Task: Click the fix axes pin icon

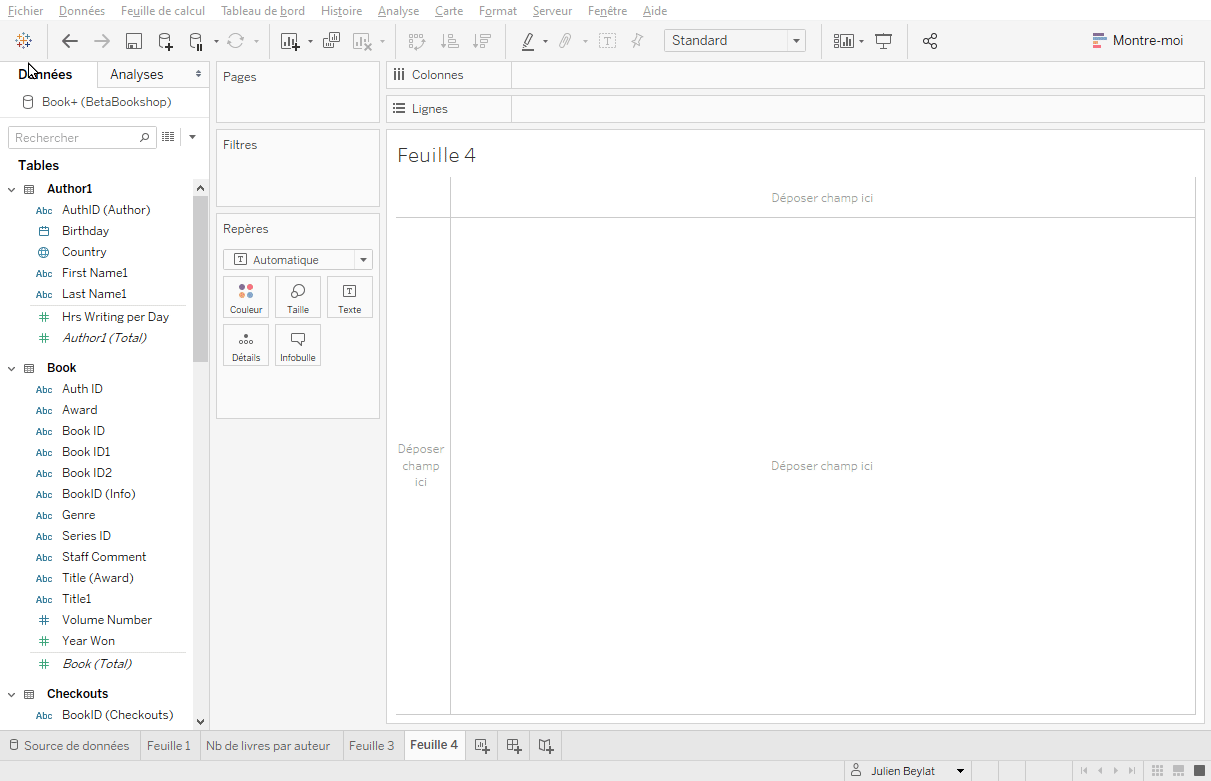Action: point(637,41)
